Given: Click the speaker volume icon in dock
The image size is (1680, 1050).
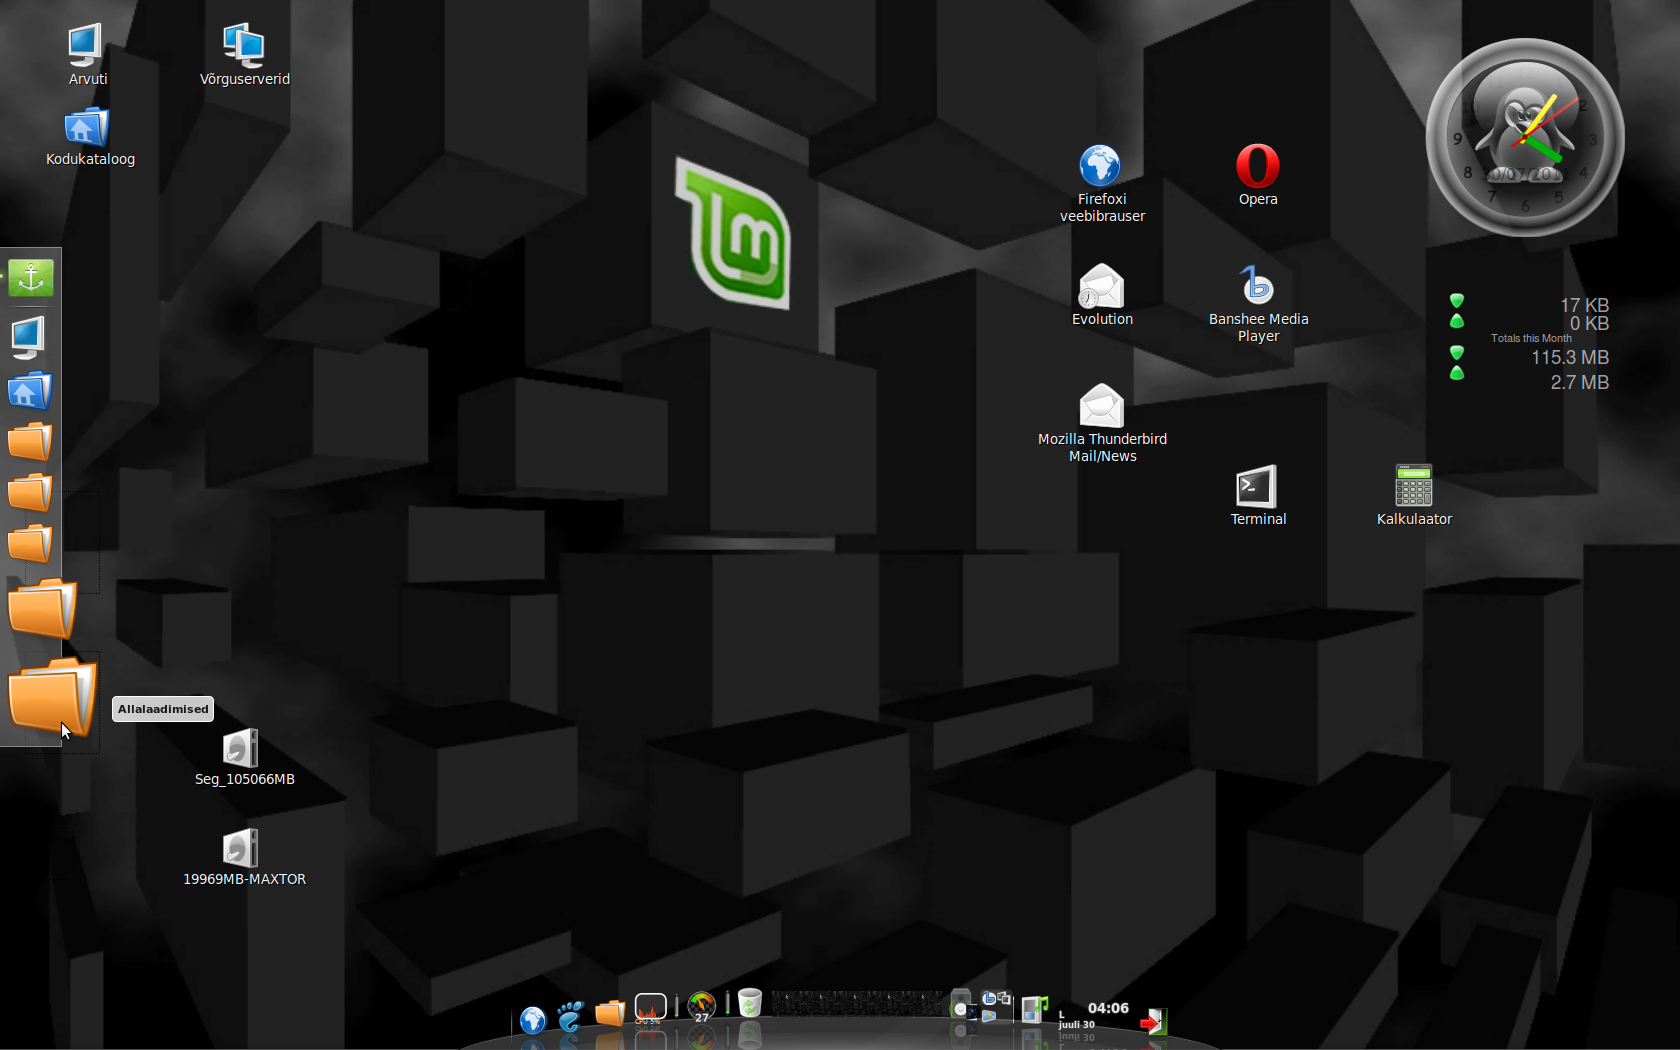Looking at the screenshot, I should coord(961,1005).
